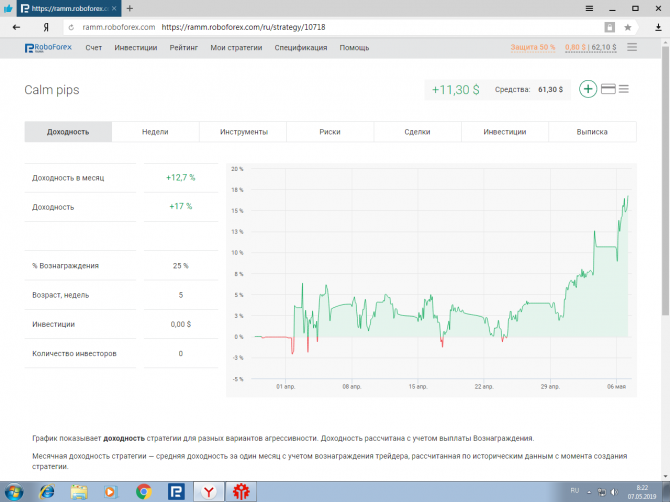This screenshot has height=502, width=670.
Task: Click the Защита 50 % link
Action: pyautogui.click(x=533, y=47)
